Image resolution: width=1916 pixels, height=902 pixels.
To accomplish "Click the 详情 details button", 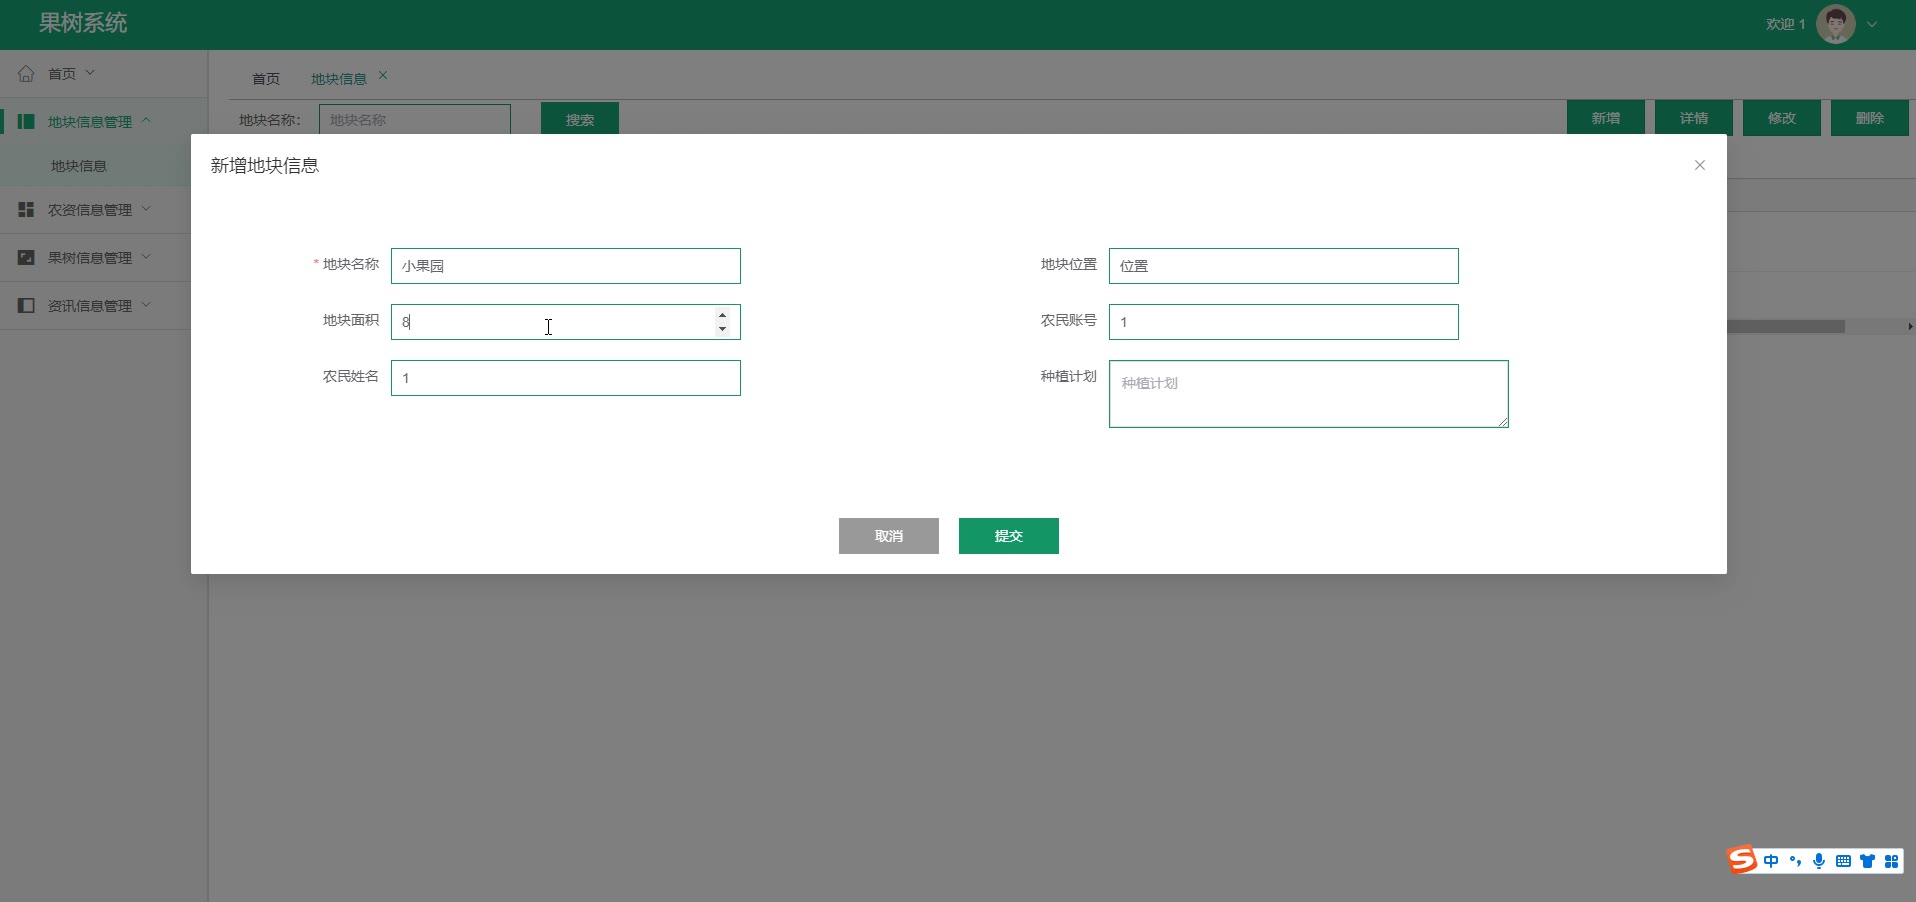I will click(1694, 118).
